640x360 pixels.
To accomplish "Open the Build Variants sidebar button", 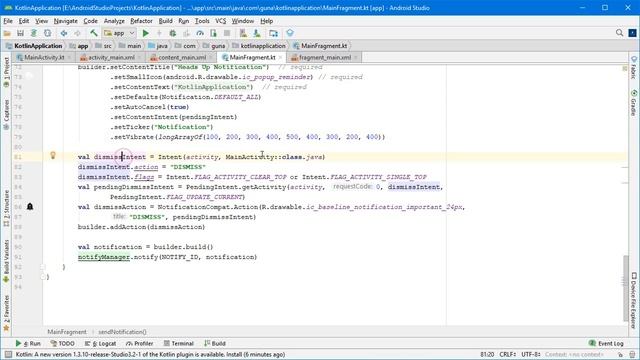I will click(x=6, y=261).
